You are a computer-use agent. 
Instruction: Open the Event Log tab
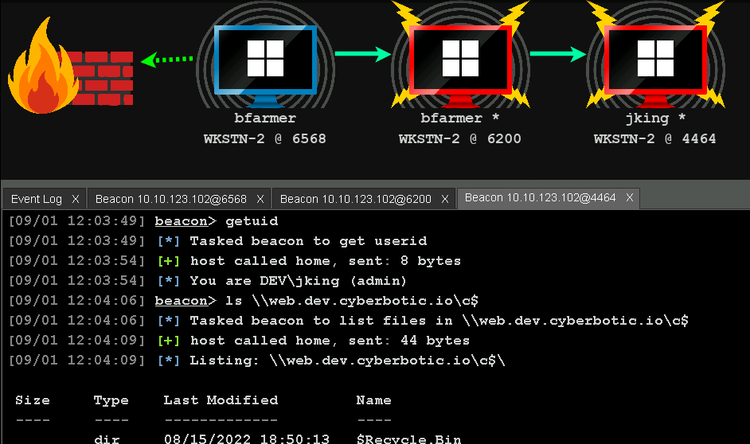(x=36, y=199)
